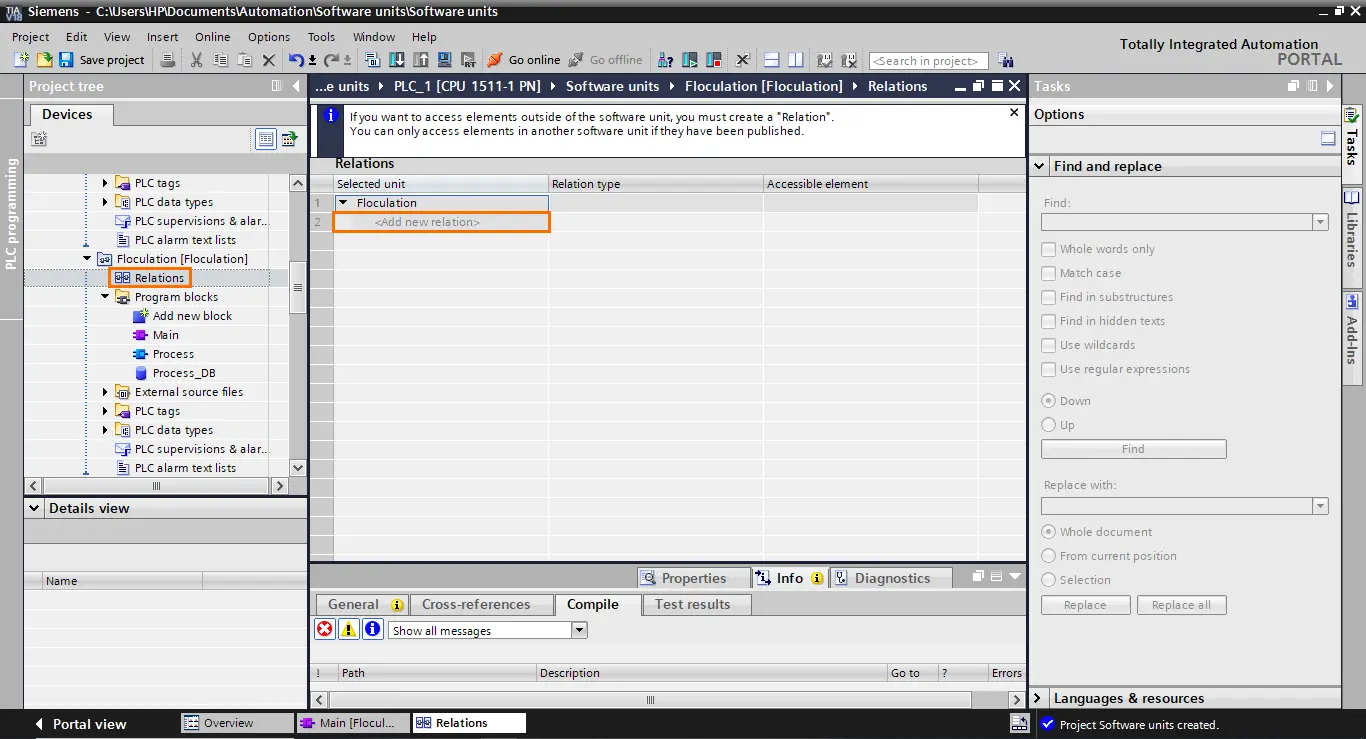Screen dimensions: 1366x739
Task: Click the Undo arrow icon
Action: pos(296,60)
